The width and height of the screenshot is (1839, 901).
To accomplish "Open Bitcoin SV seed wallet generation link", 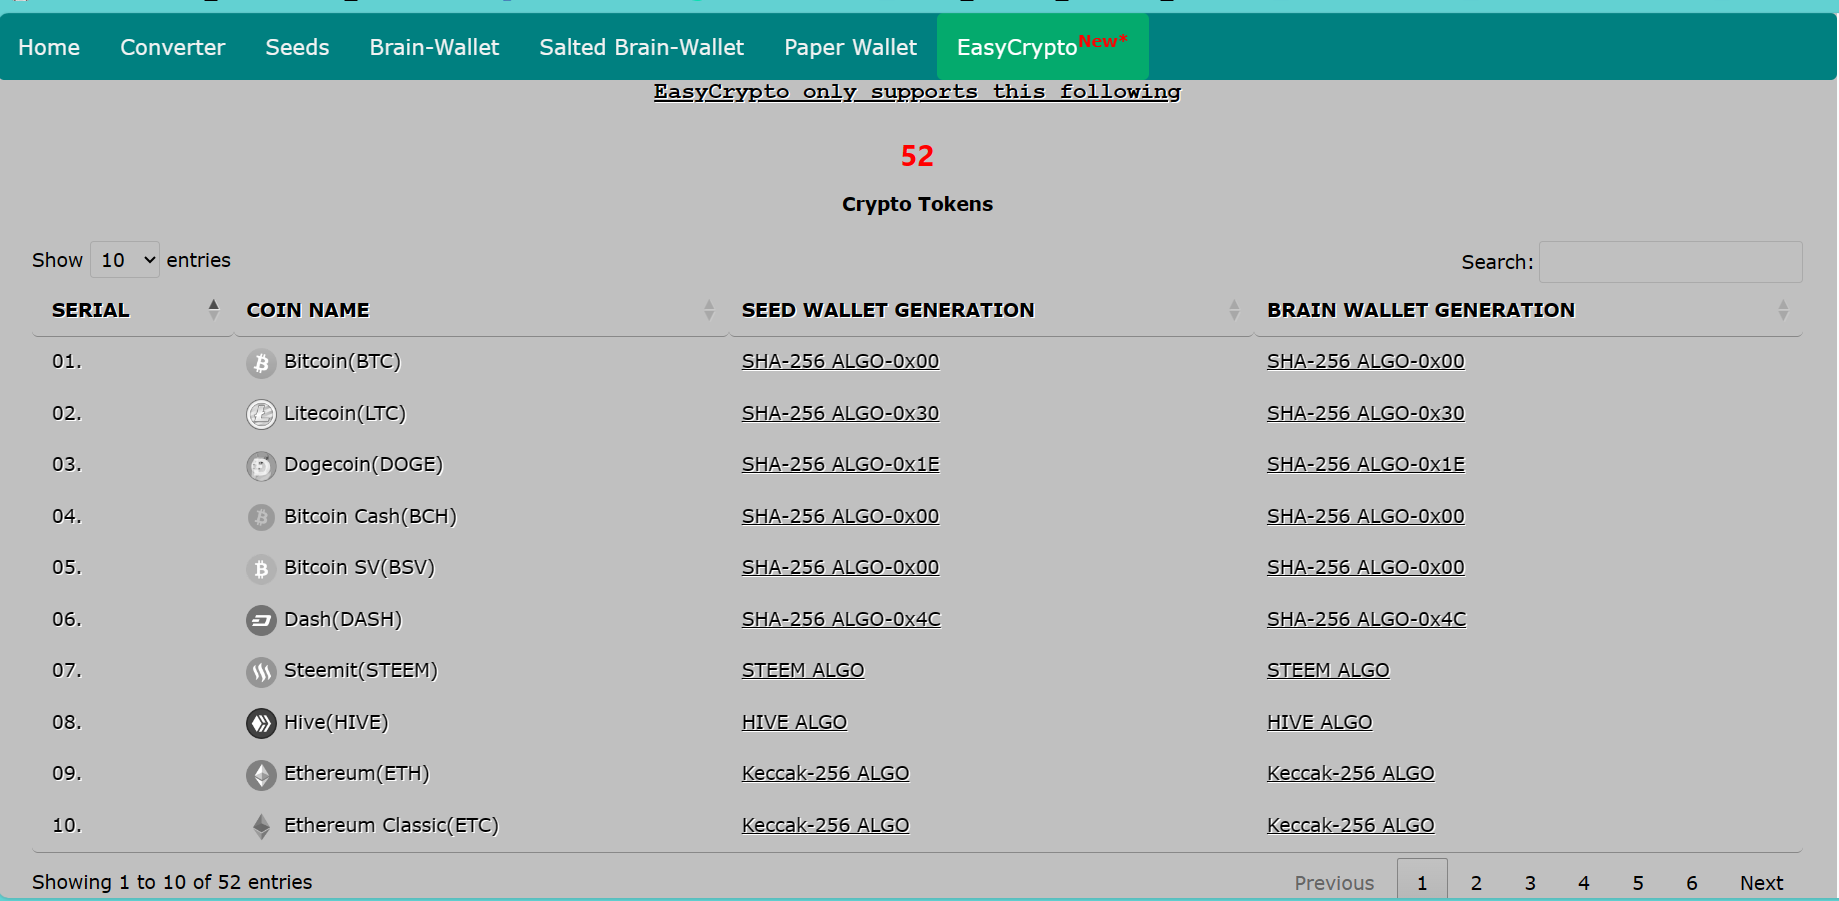I will (x=840, y=567).
